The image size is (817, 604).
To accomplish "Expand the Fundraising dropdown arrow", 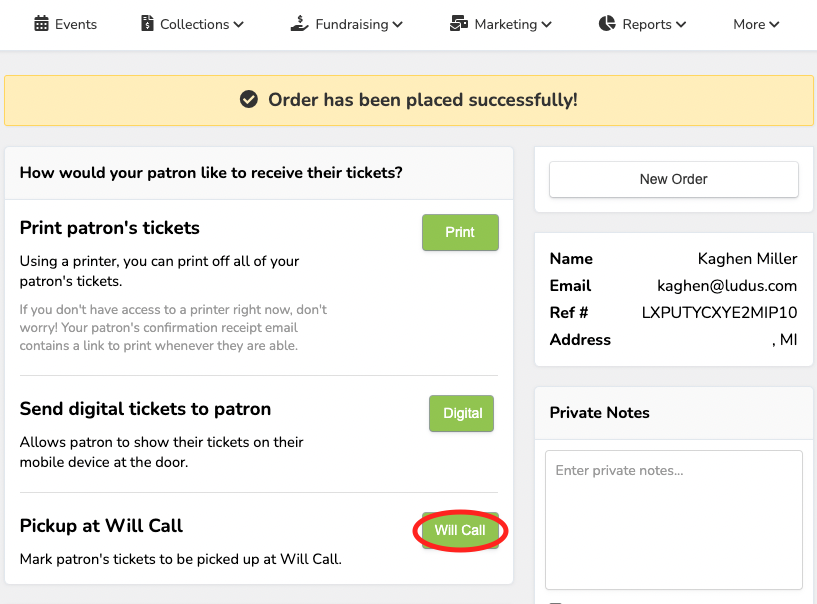I will tap(397, 25).
